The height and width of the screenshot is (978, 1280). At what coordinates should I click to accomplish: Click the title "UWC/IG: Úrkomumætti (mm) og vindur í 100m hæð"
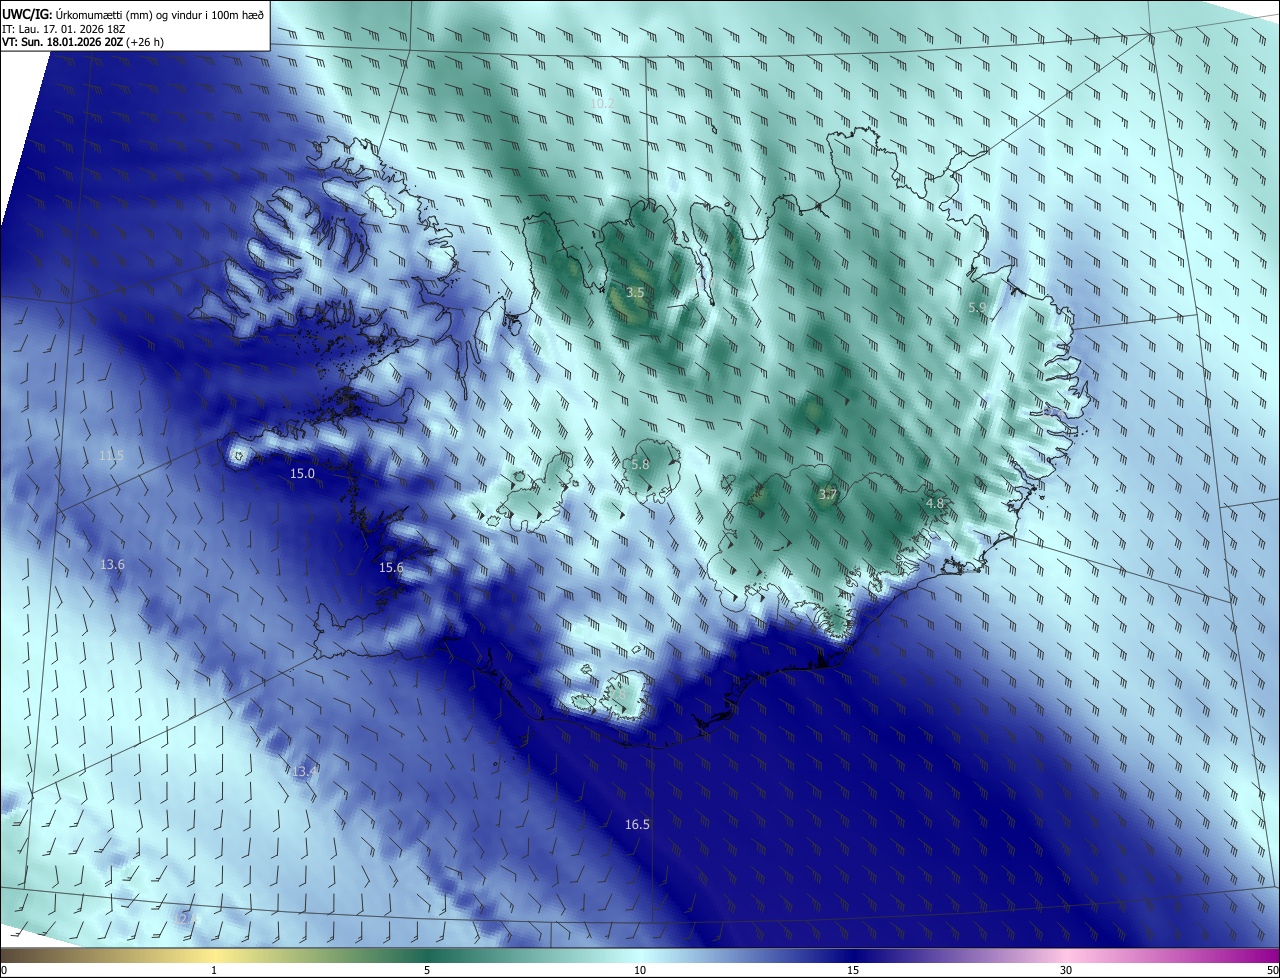click(x=133, y=13)
